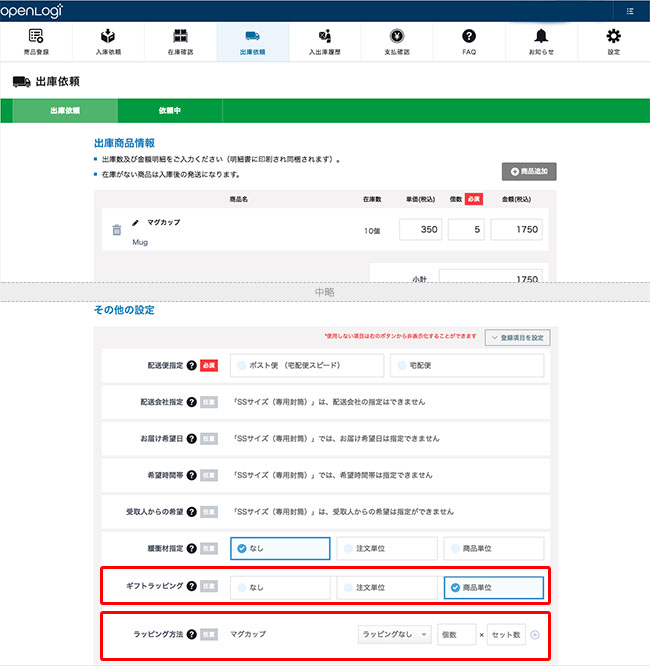Click the 10個 stock count text

(x=372, y=231)
